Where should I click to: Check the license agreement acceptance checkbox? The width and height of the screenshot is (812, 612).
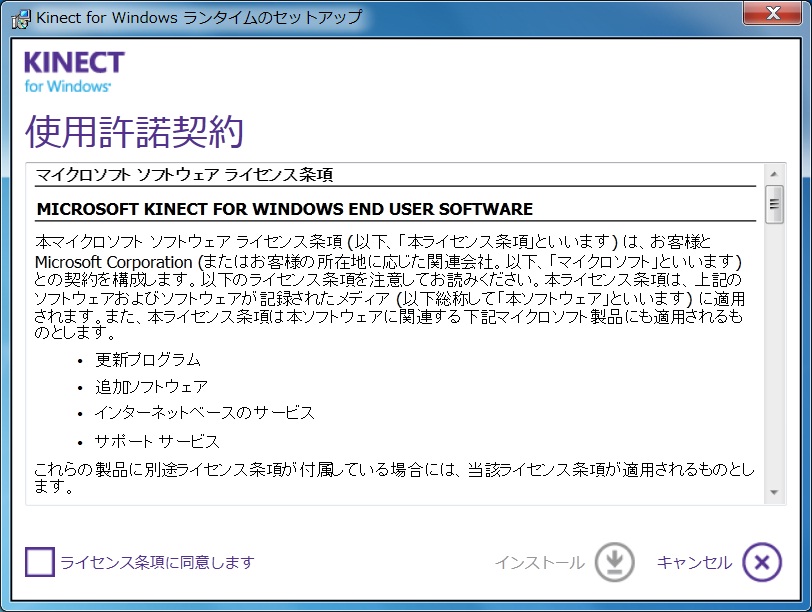click(x=40, y=562)
